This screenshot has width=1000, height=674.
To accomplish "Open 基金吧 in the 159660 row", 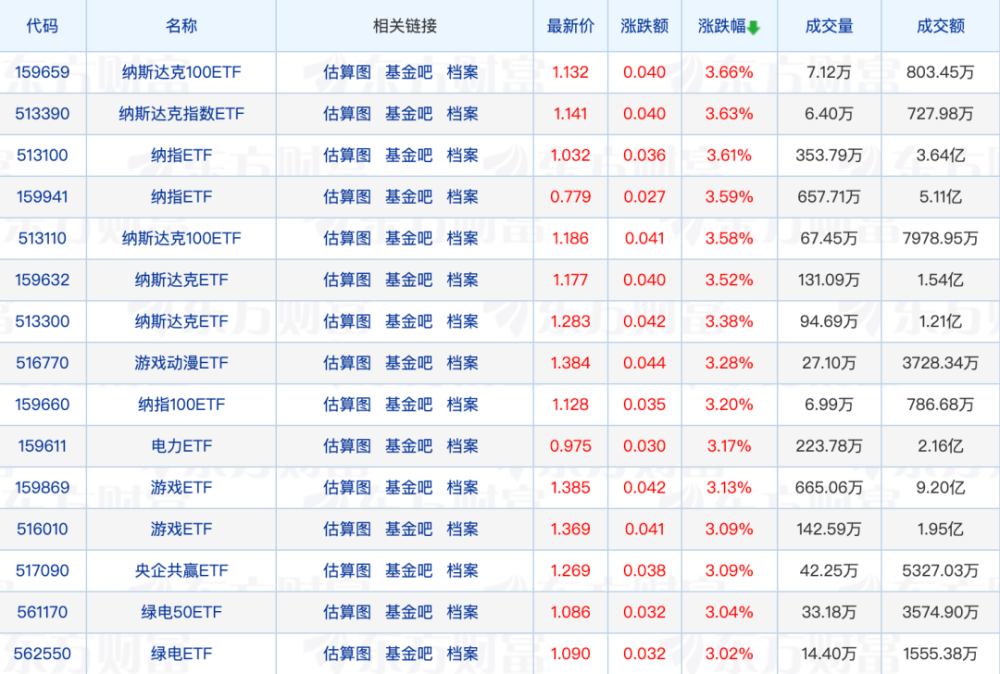I will pos(408,404).
